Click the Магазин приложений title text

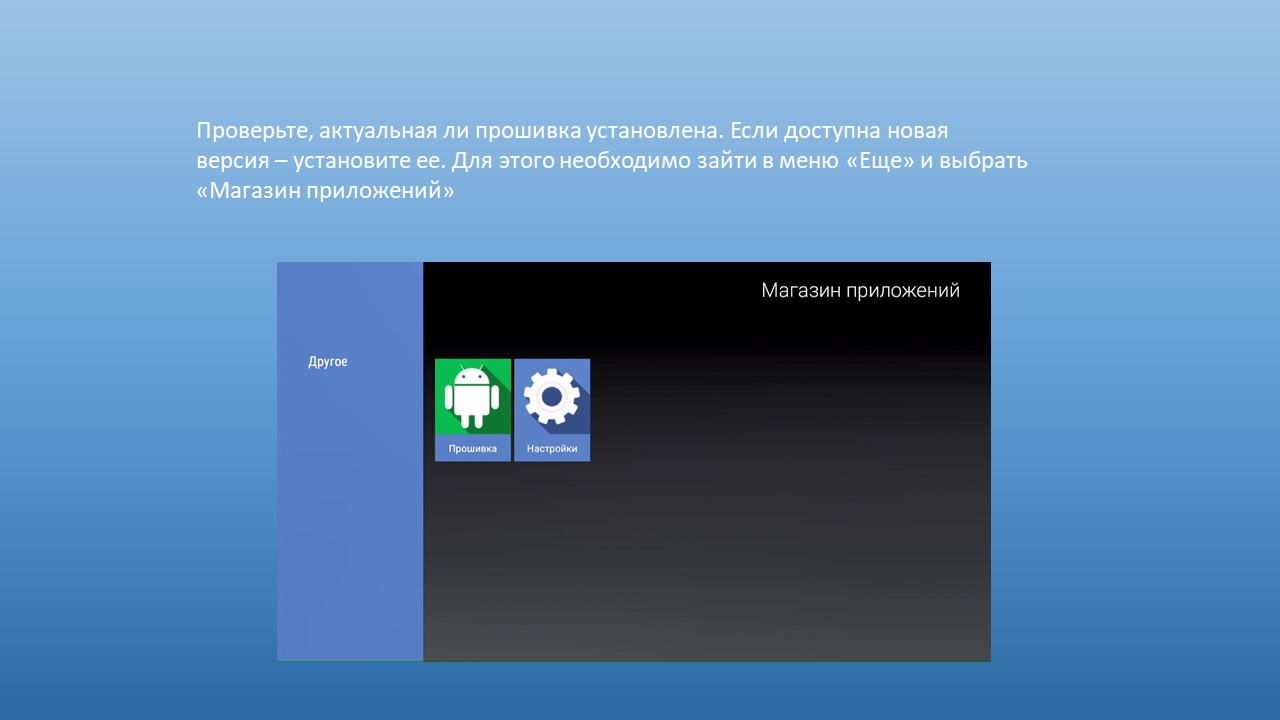tap(860, 291)
